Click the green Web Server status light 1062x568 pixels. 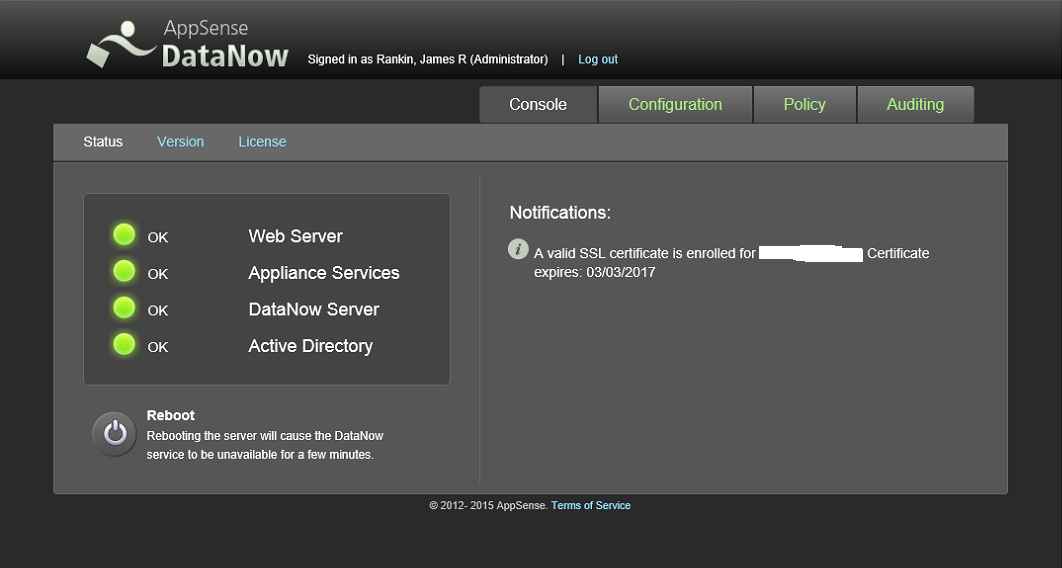coord(124,234)
